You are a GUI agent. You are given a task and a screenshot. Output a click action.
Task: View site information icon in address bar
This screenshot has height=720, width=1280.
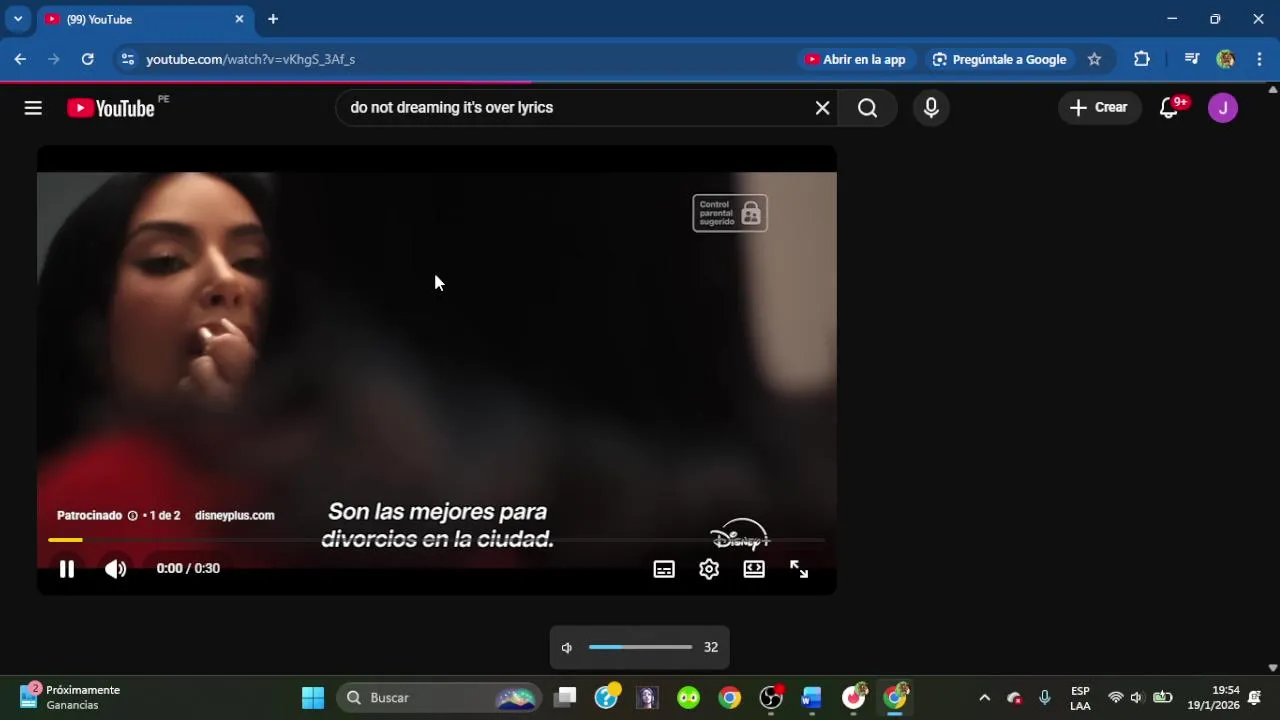pyautogui.click(x=127, y=59)
